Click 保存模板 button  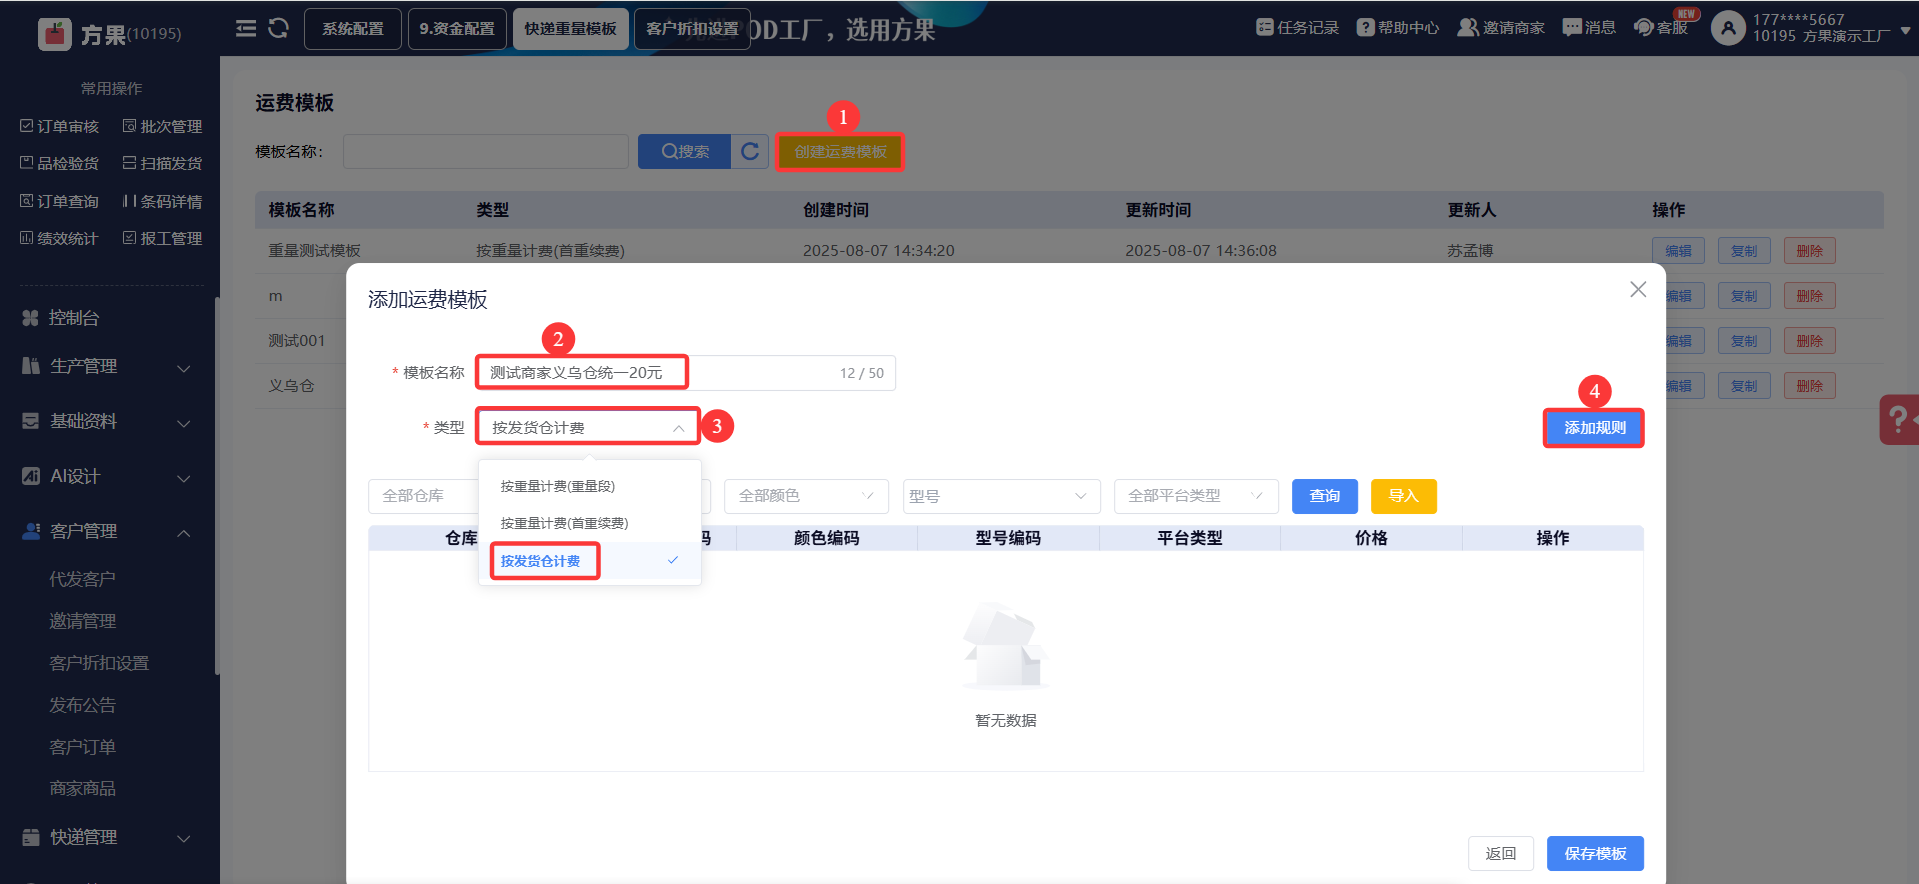click(1595, 854)
